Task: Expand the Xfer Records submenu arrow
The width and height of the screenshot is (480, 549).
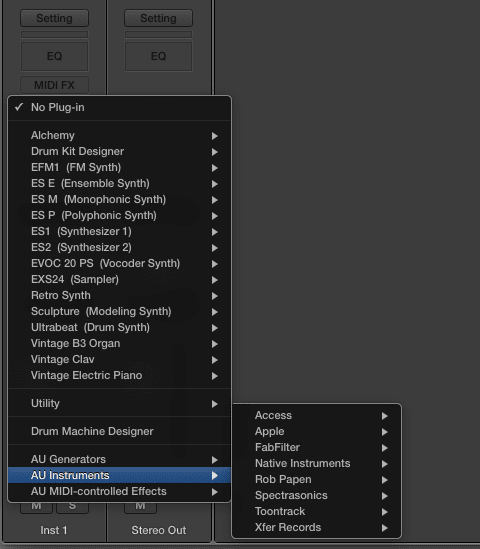Action: pyautogui.click(x=384, y=528)
